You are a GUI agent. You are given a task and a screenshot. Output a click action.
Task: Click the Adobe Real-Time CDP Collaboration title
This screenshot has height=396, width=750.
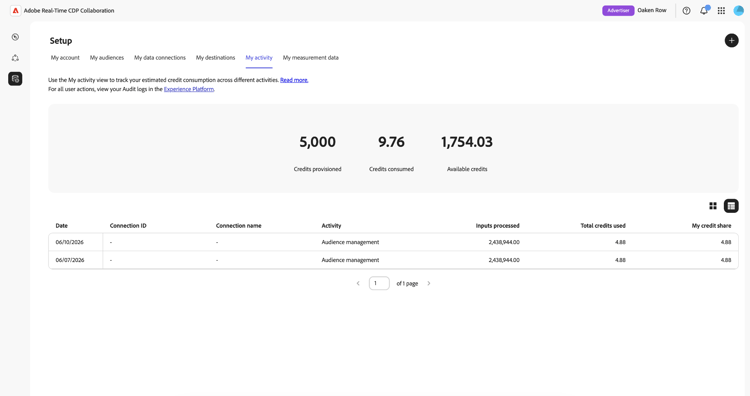pyautogui.click(x=69, y=11)
